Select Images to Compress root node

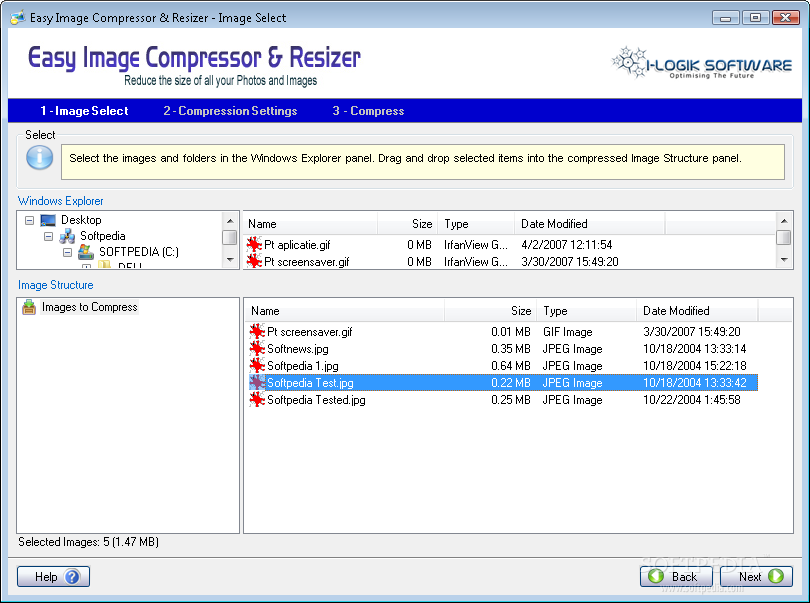point(89,307)
